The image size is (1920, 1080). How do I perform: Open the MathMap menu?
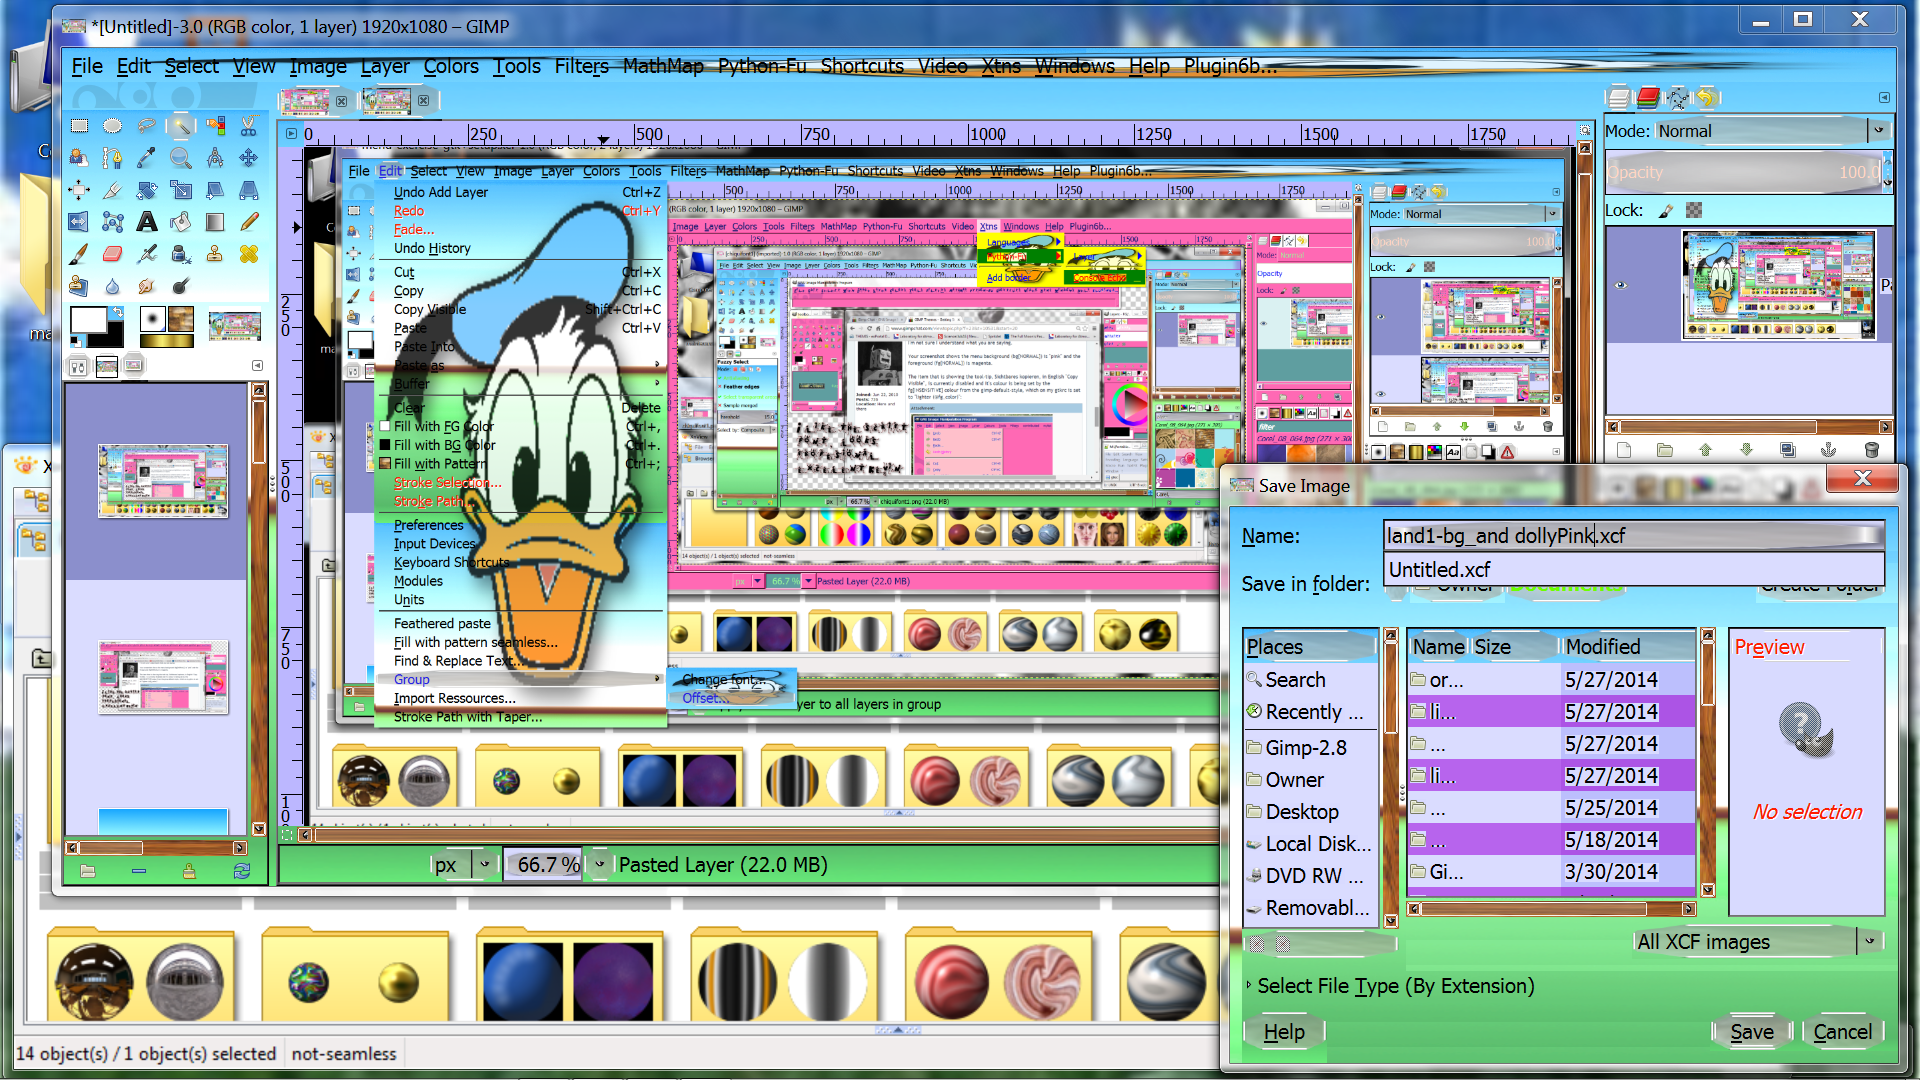[x=663, y=66]
